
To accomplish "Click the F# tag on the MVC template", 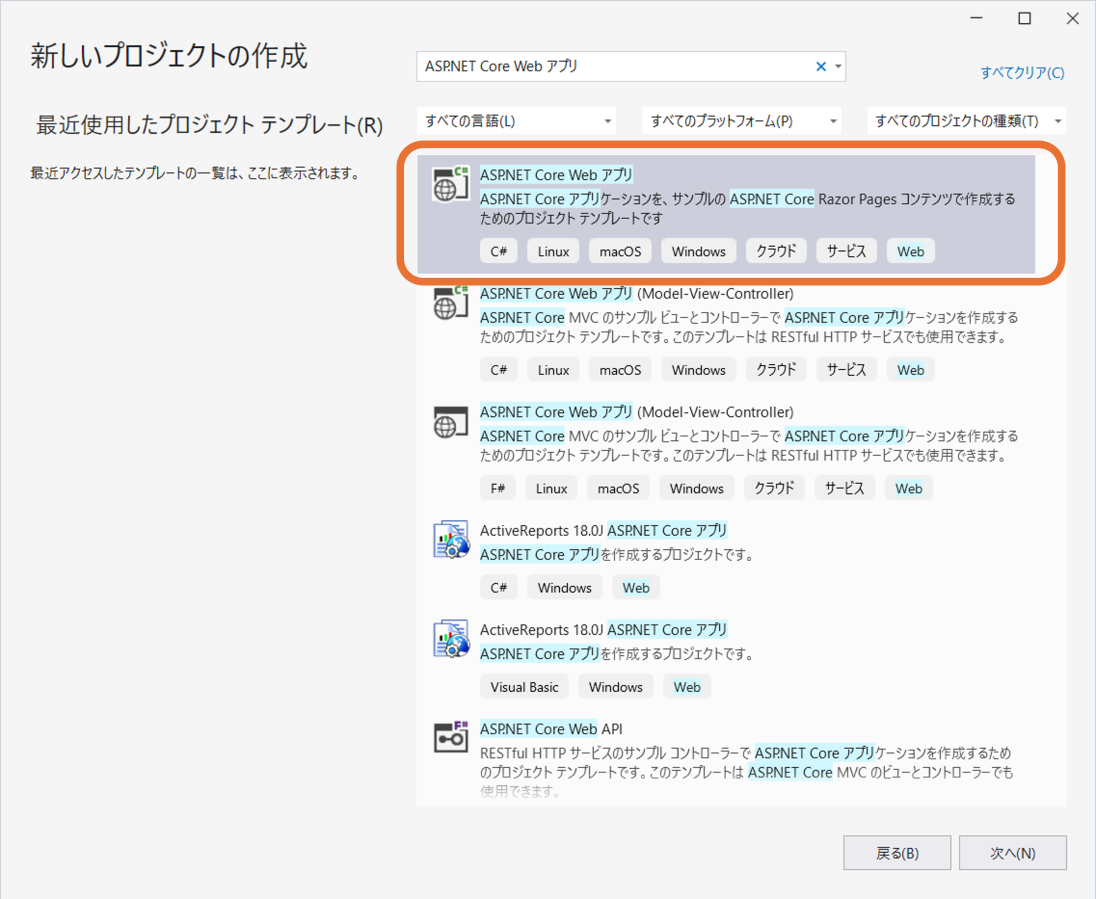I will pos(498,489).
